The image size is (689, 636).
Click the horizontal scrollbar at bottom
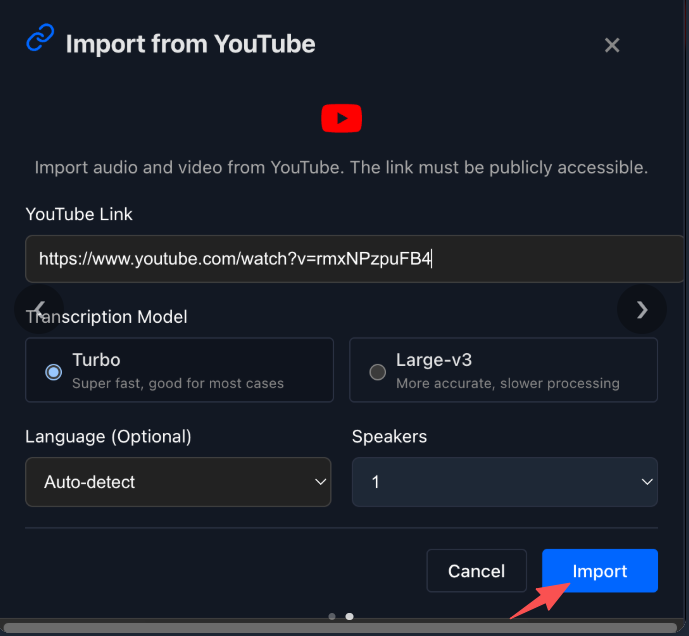tap(340, 628)
